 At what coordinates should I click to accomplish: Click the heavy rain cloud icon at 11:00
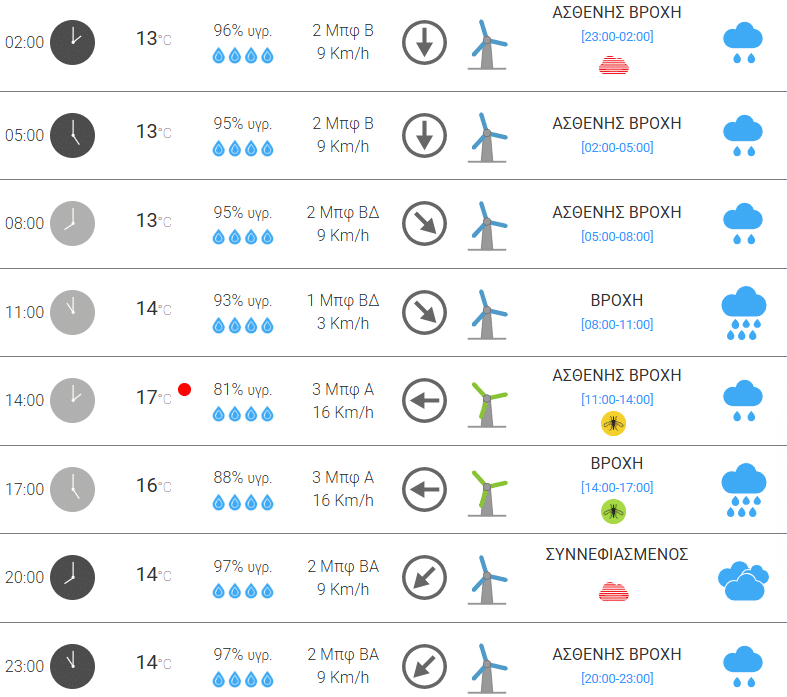[743, 313]
